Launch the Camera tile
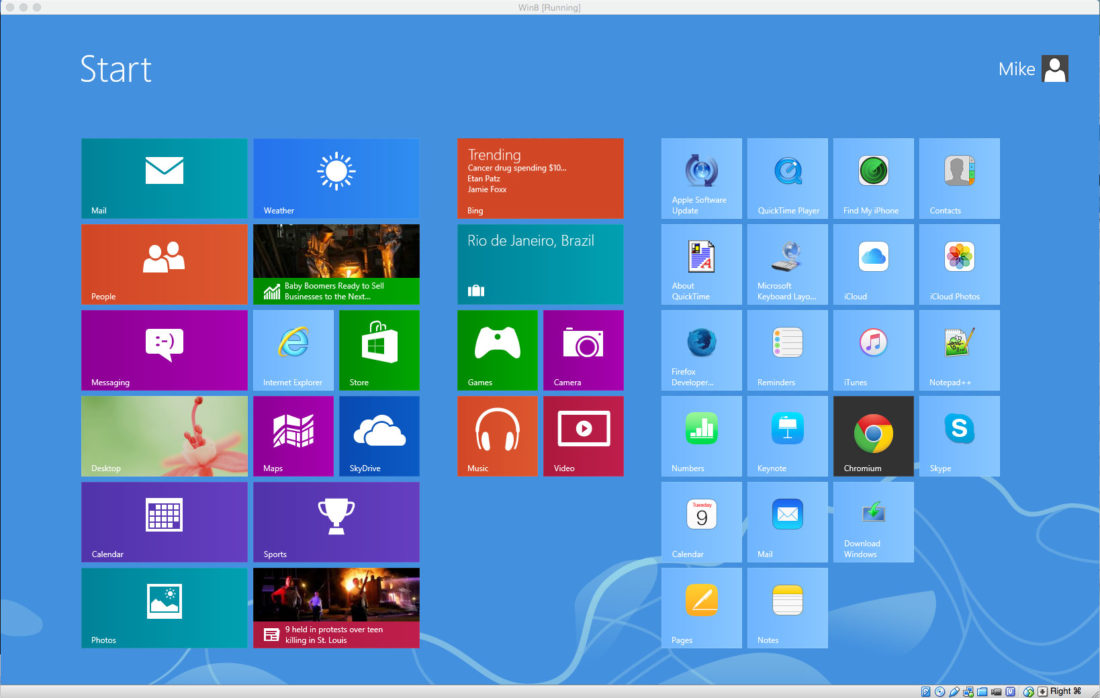 (583, 350)
